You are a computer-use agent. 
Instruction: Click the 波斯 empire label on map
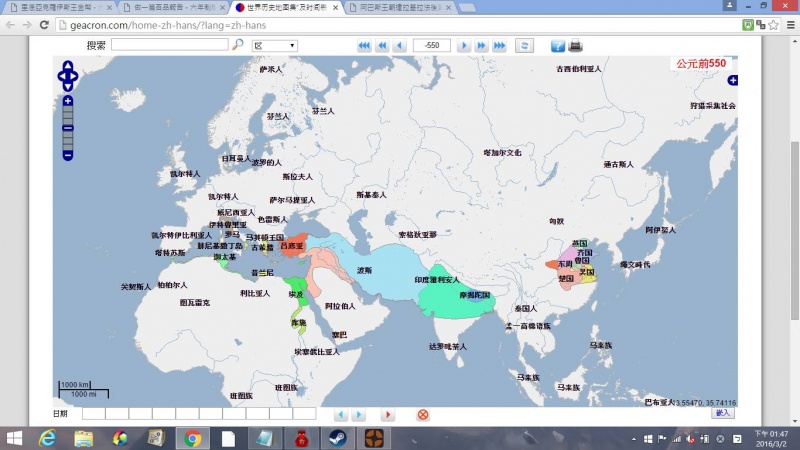364,270
